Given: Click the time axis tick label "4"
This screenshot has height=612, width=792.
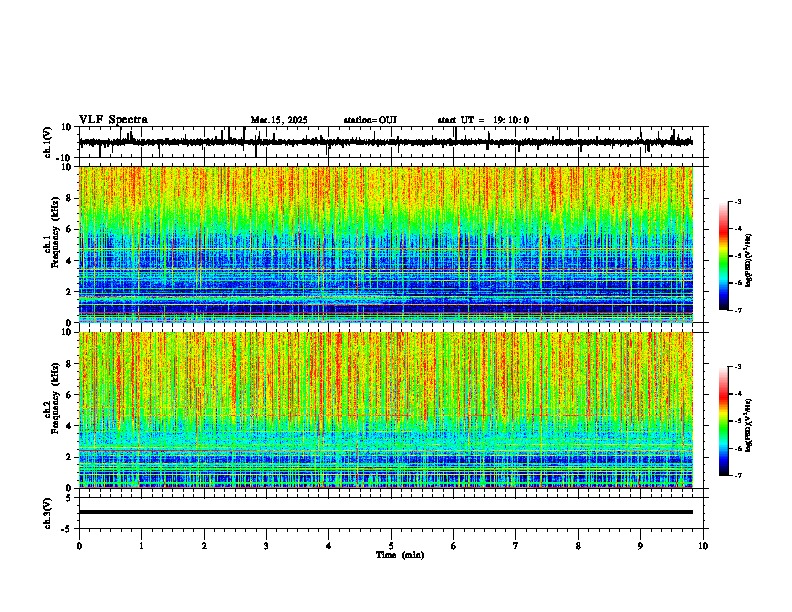Looking at the screenshot, I should click(x=328, y=546).
